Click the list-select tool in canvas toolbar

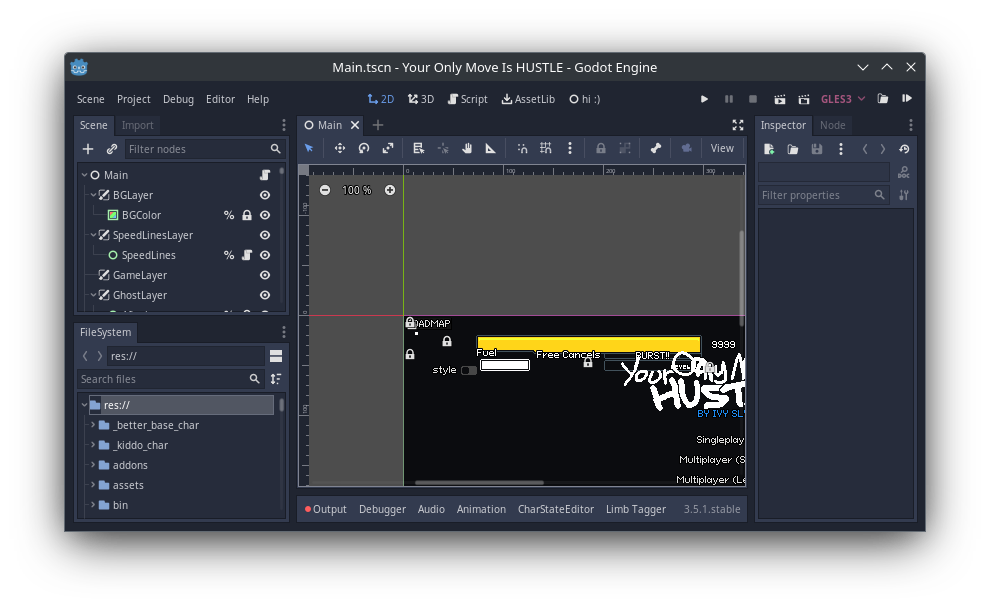click(x=418, y=148)
